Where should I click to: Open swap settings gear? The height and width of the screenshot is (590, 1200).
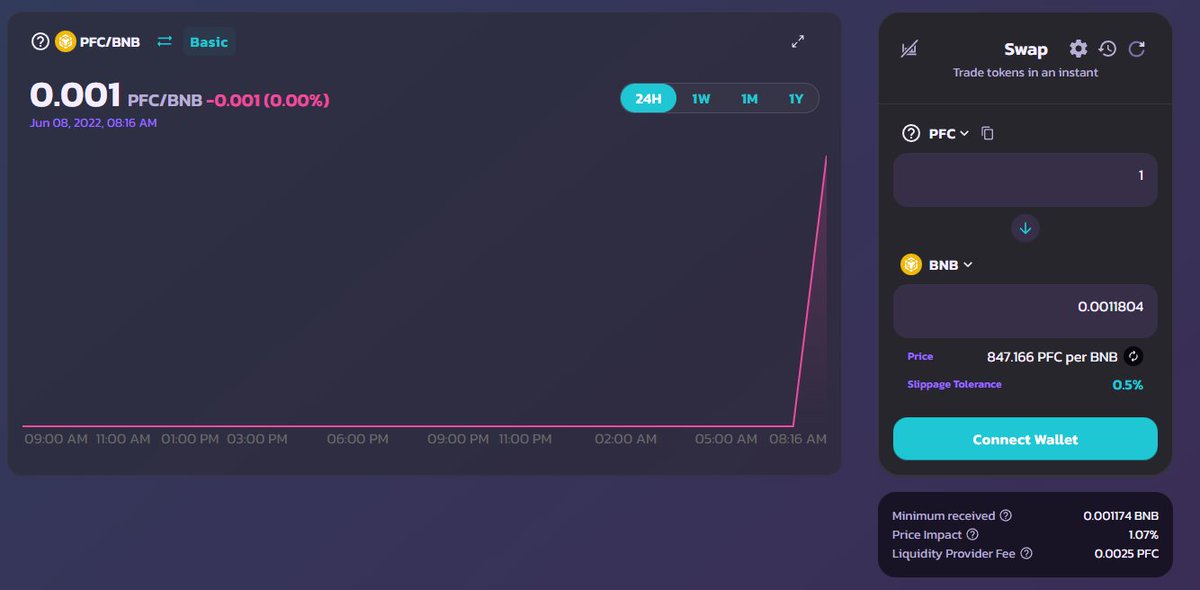pos(1078,49)
